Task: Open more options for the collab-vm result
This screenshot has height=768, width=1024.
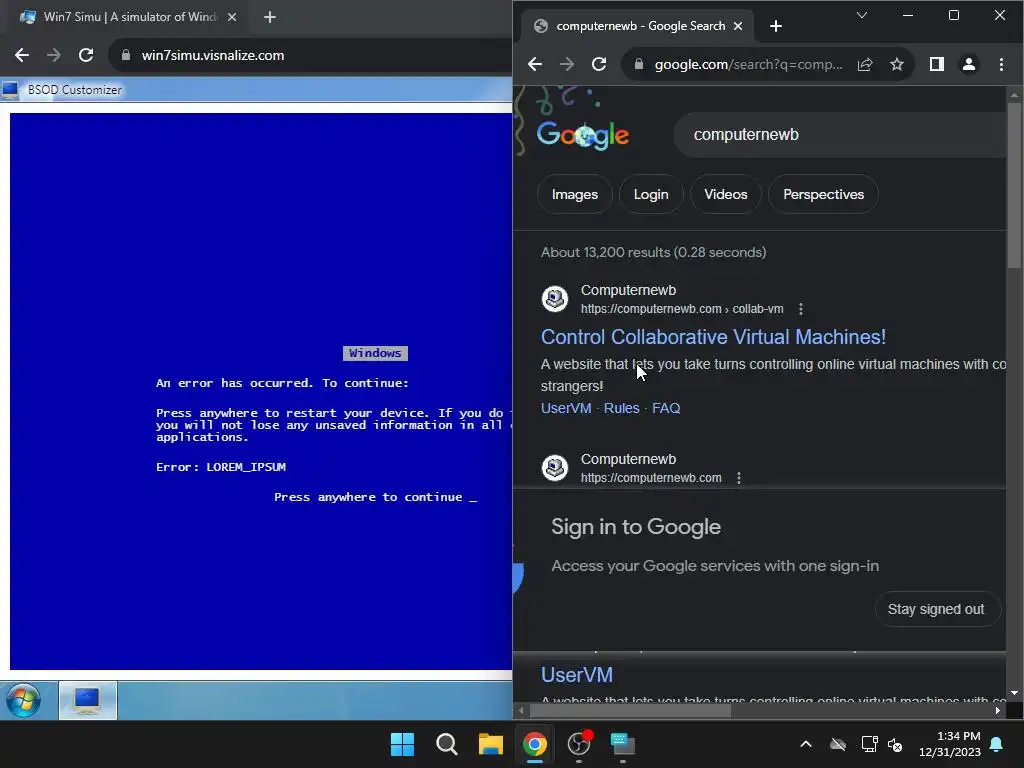Action: click(x=801, y=309)
